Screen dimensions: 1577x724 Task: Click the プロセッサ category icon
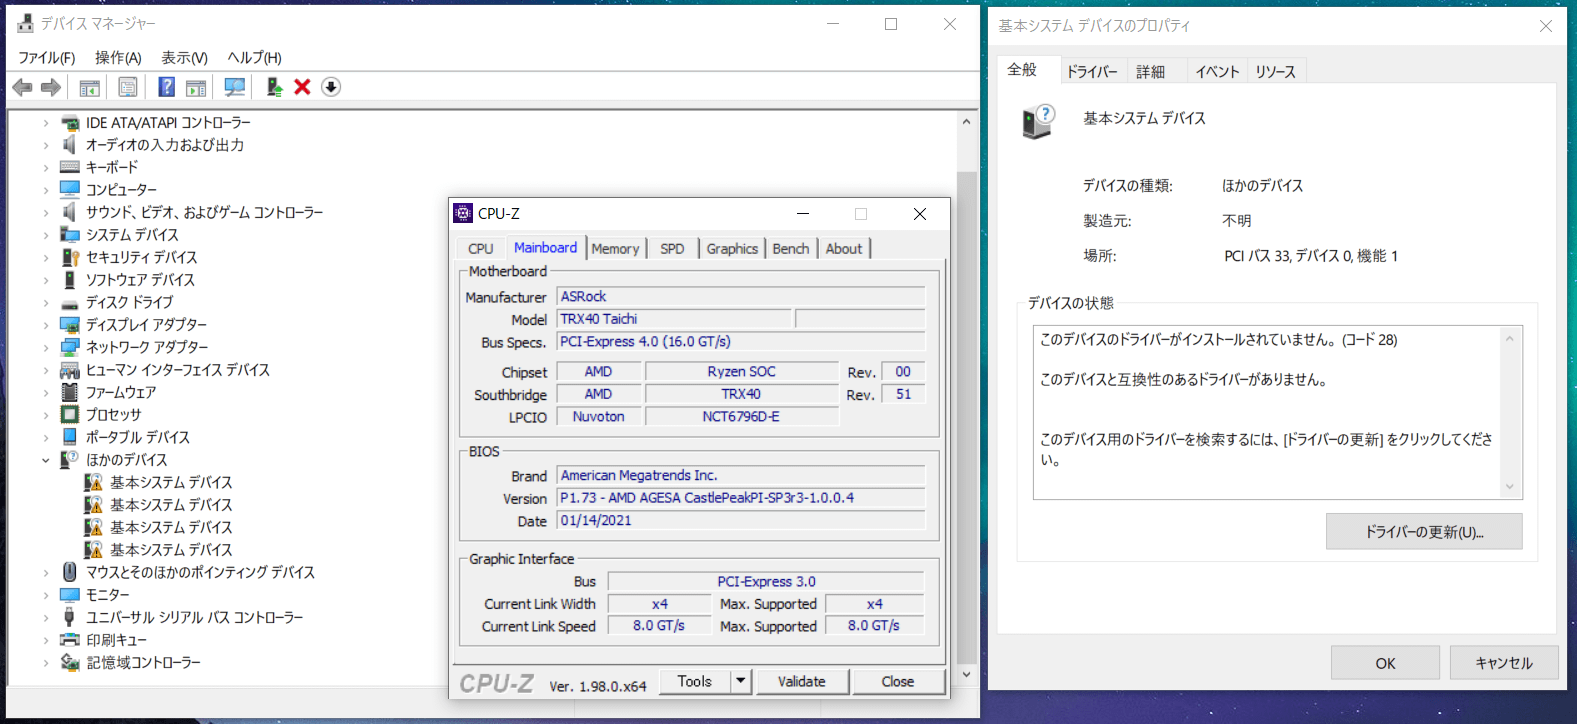pos(70,415)
